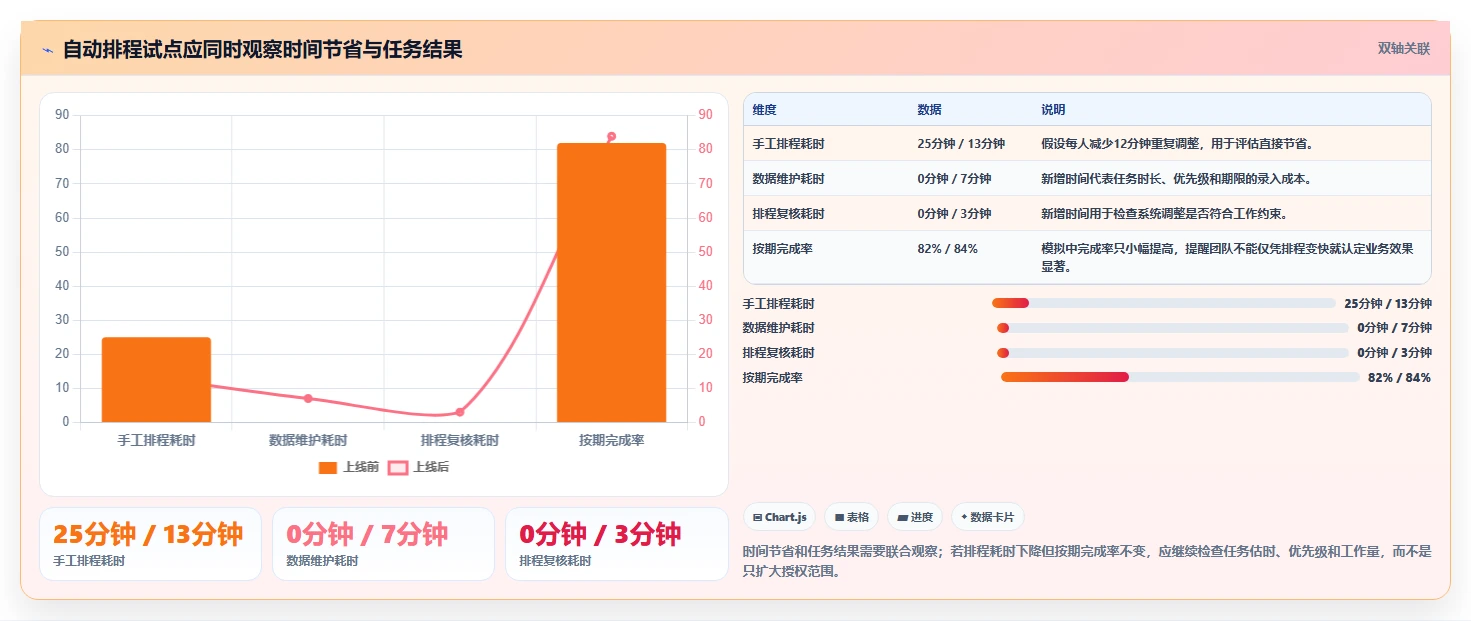Click the 数据卡片 chip
Viewport: 1471px width, 621px height.
click(x=987, y=517)
